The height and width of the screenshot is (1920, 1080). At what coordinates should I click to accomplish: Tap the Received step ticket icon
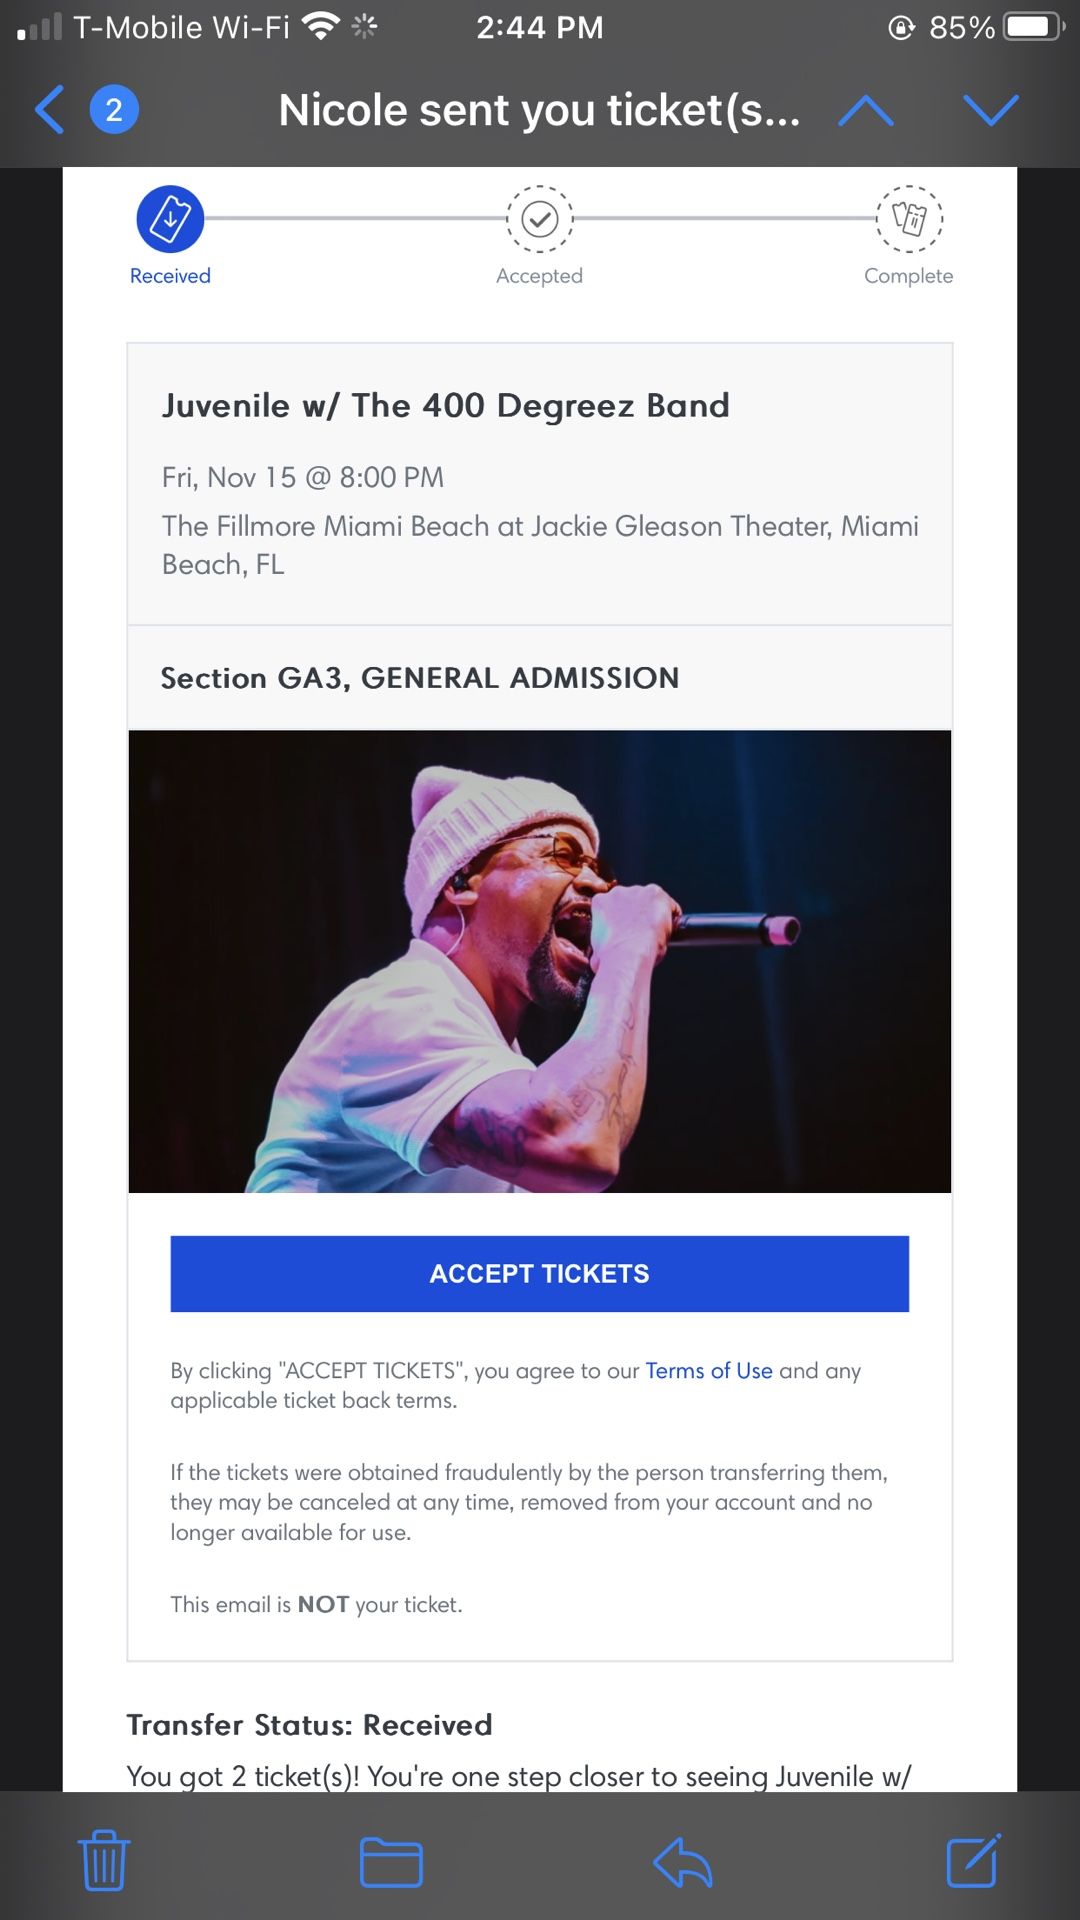point(170,219)
